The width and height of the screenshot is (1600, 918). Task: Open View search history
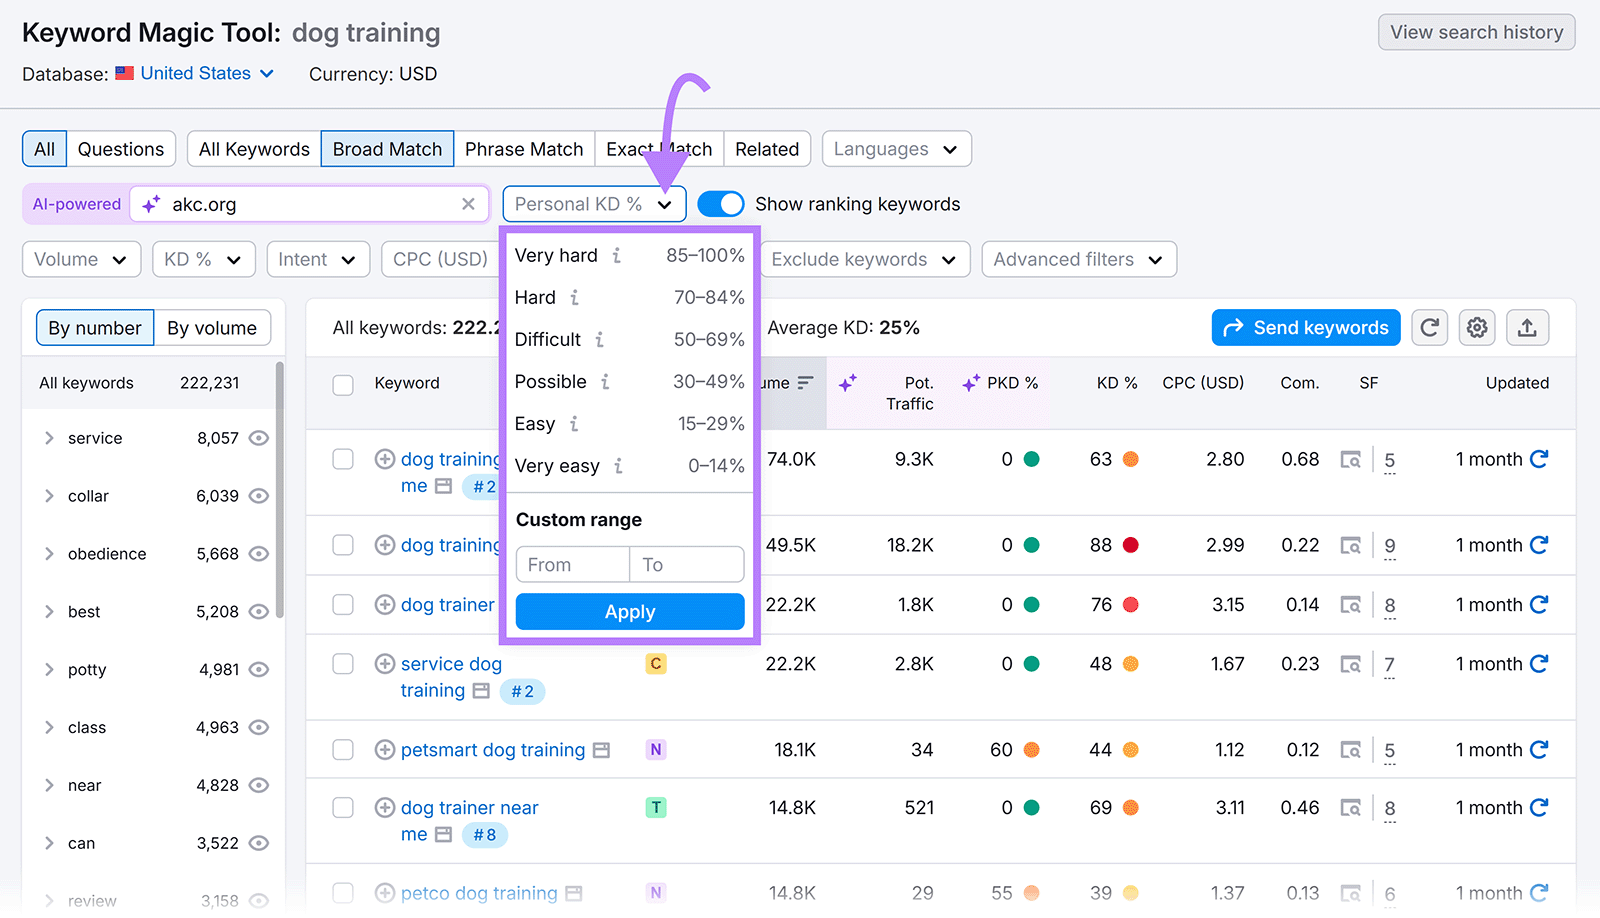point(1476,31)
